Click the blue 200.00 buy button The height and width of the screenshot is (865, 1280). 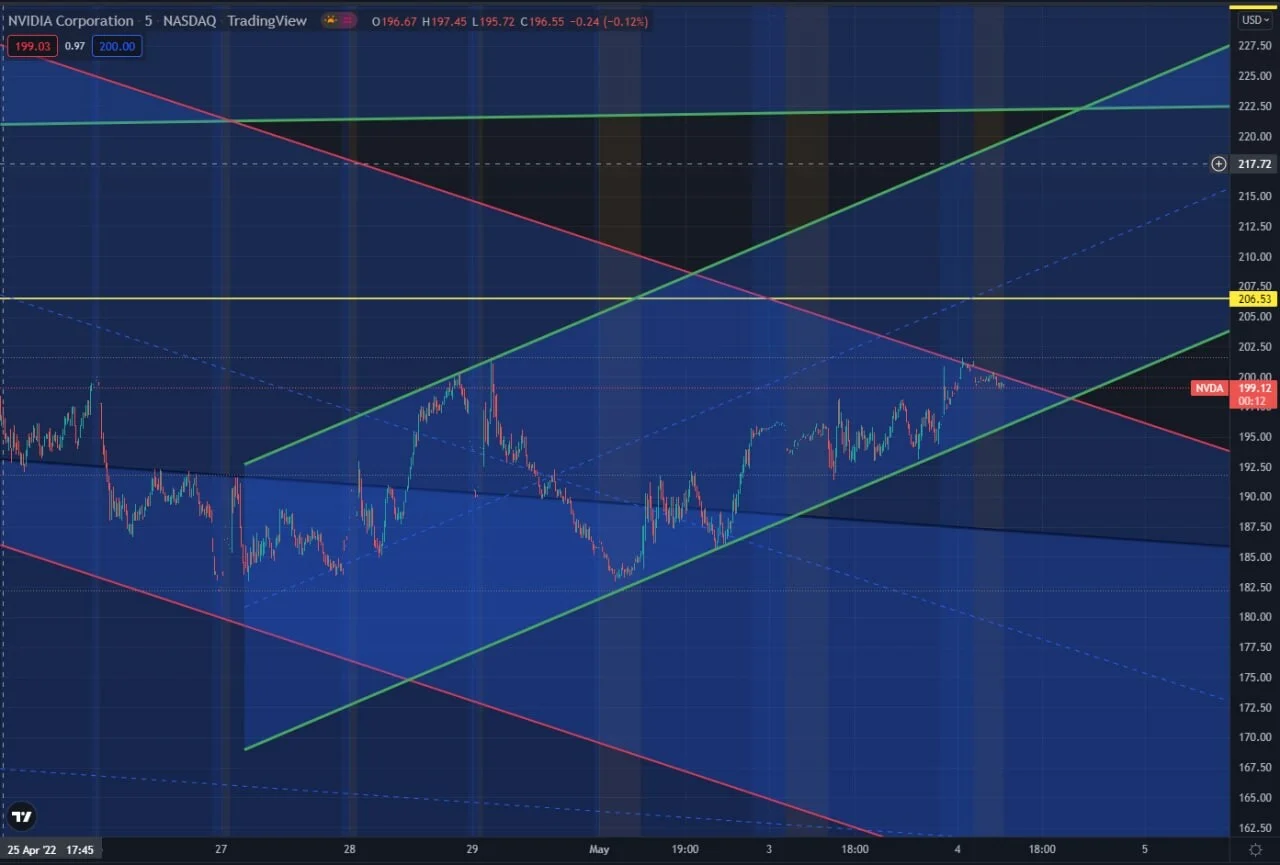117,46
